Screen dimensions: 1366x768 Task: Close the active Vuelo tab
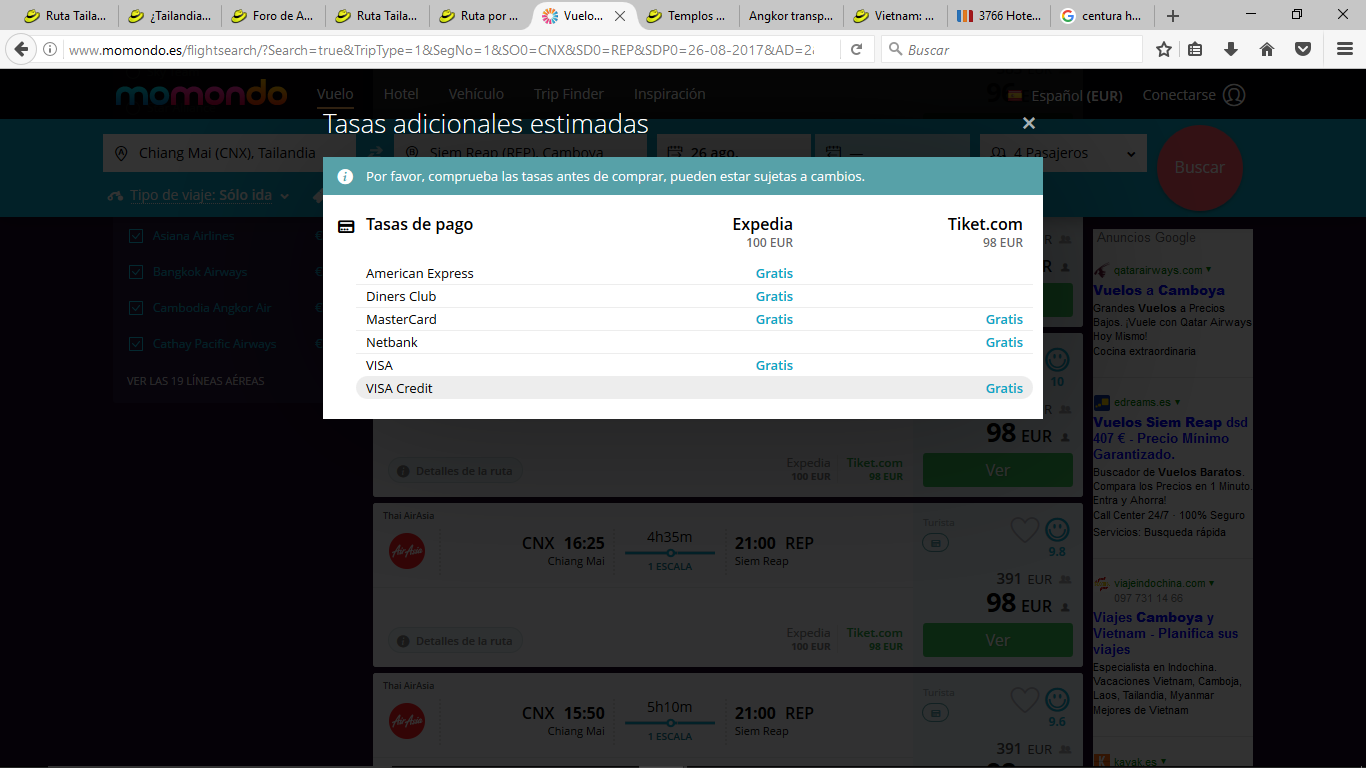[620, 16]
